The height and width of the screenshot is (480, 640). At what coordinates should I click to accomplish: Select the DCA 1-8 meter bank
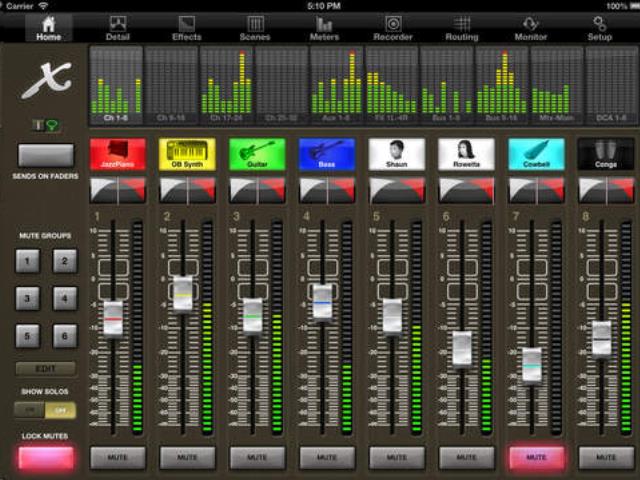click(x=611, y=85)
